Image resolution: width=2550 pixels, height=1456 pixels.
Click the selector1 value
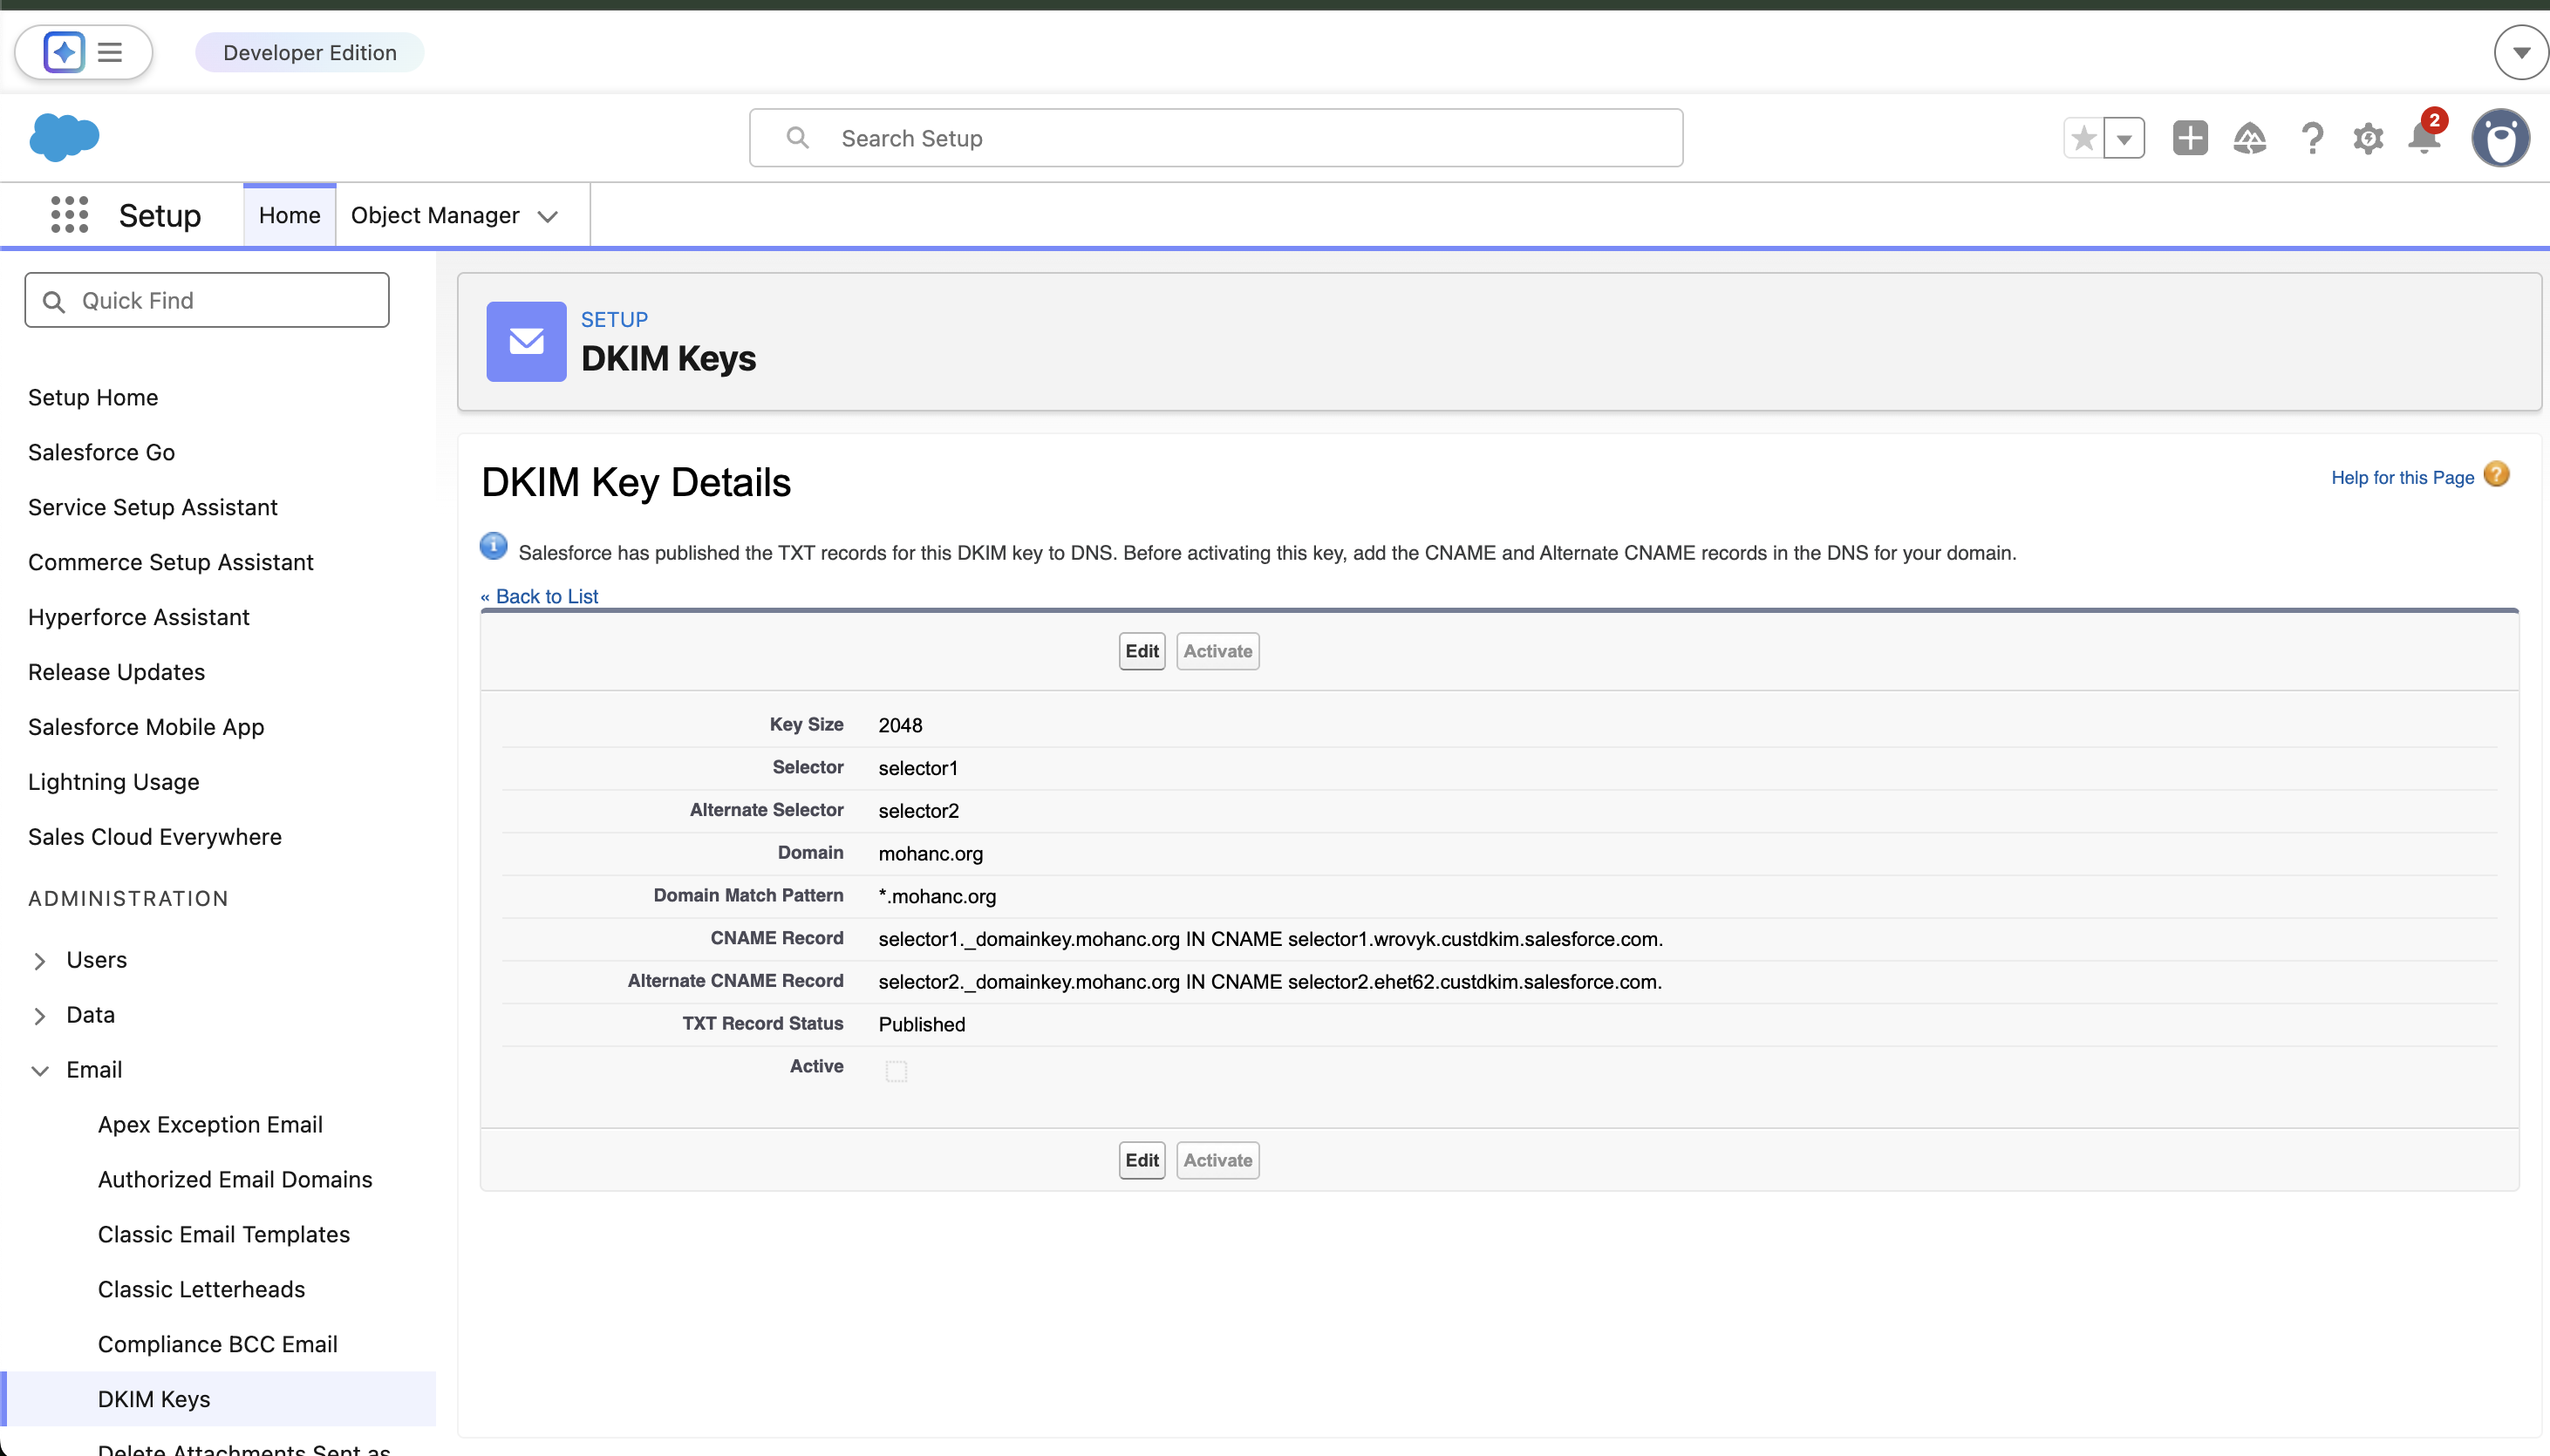pyautogui.click(x=918, y=768)
